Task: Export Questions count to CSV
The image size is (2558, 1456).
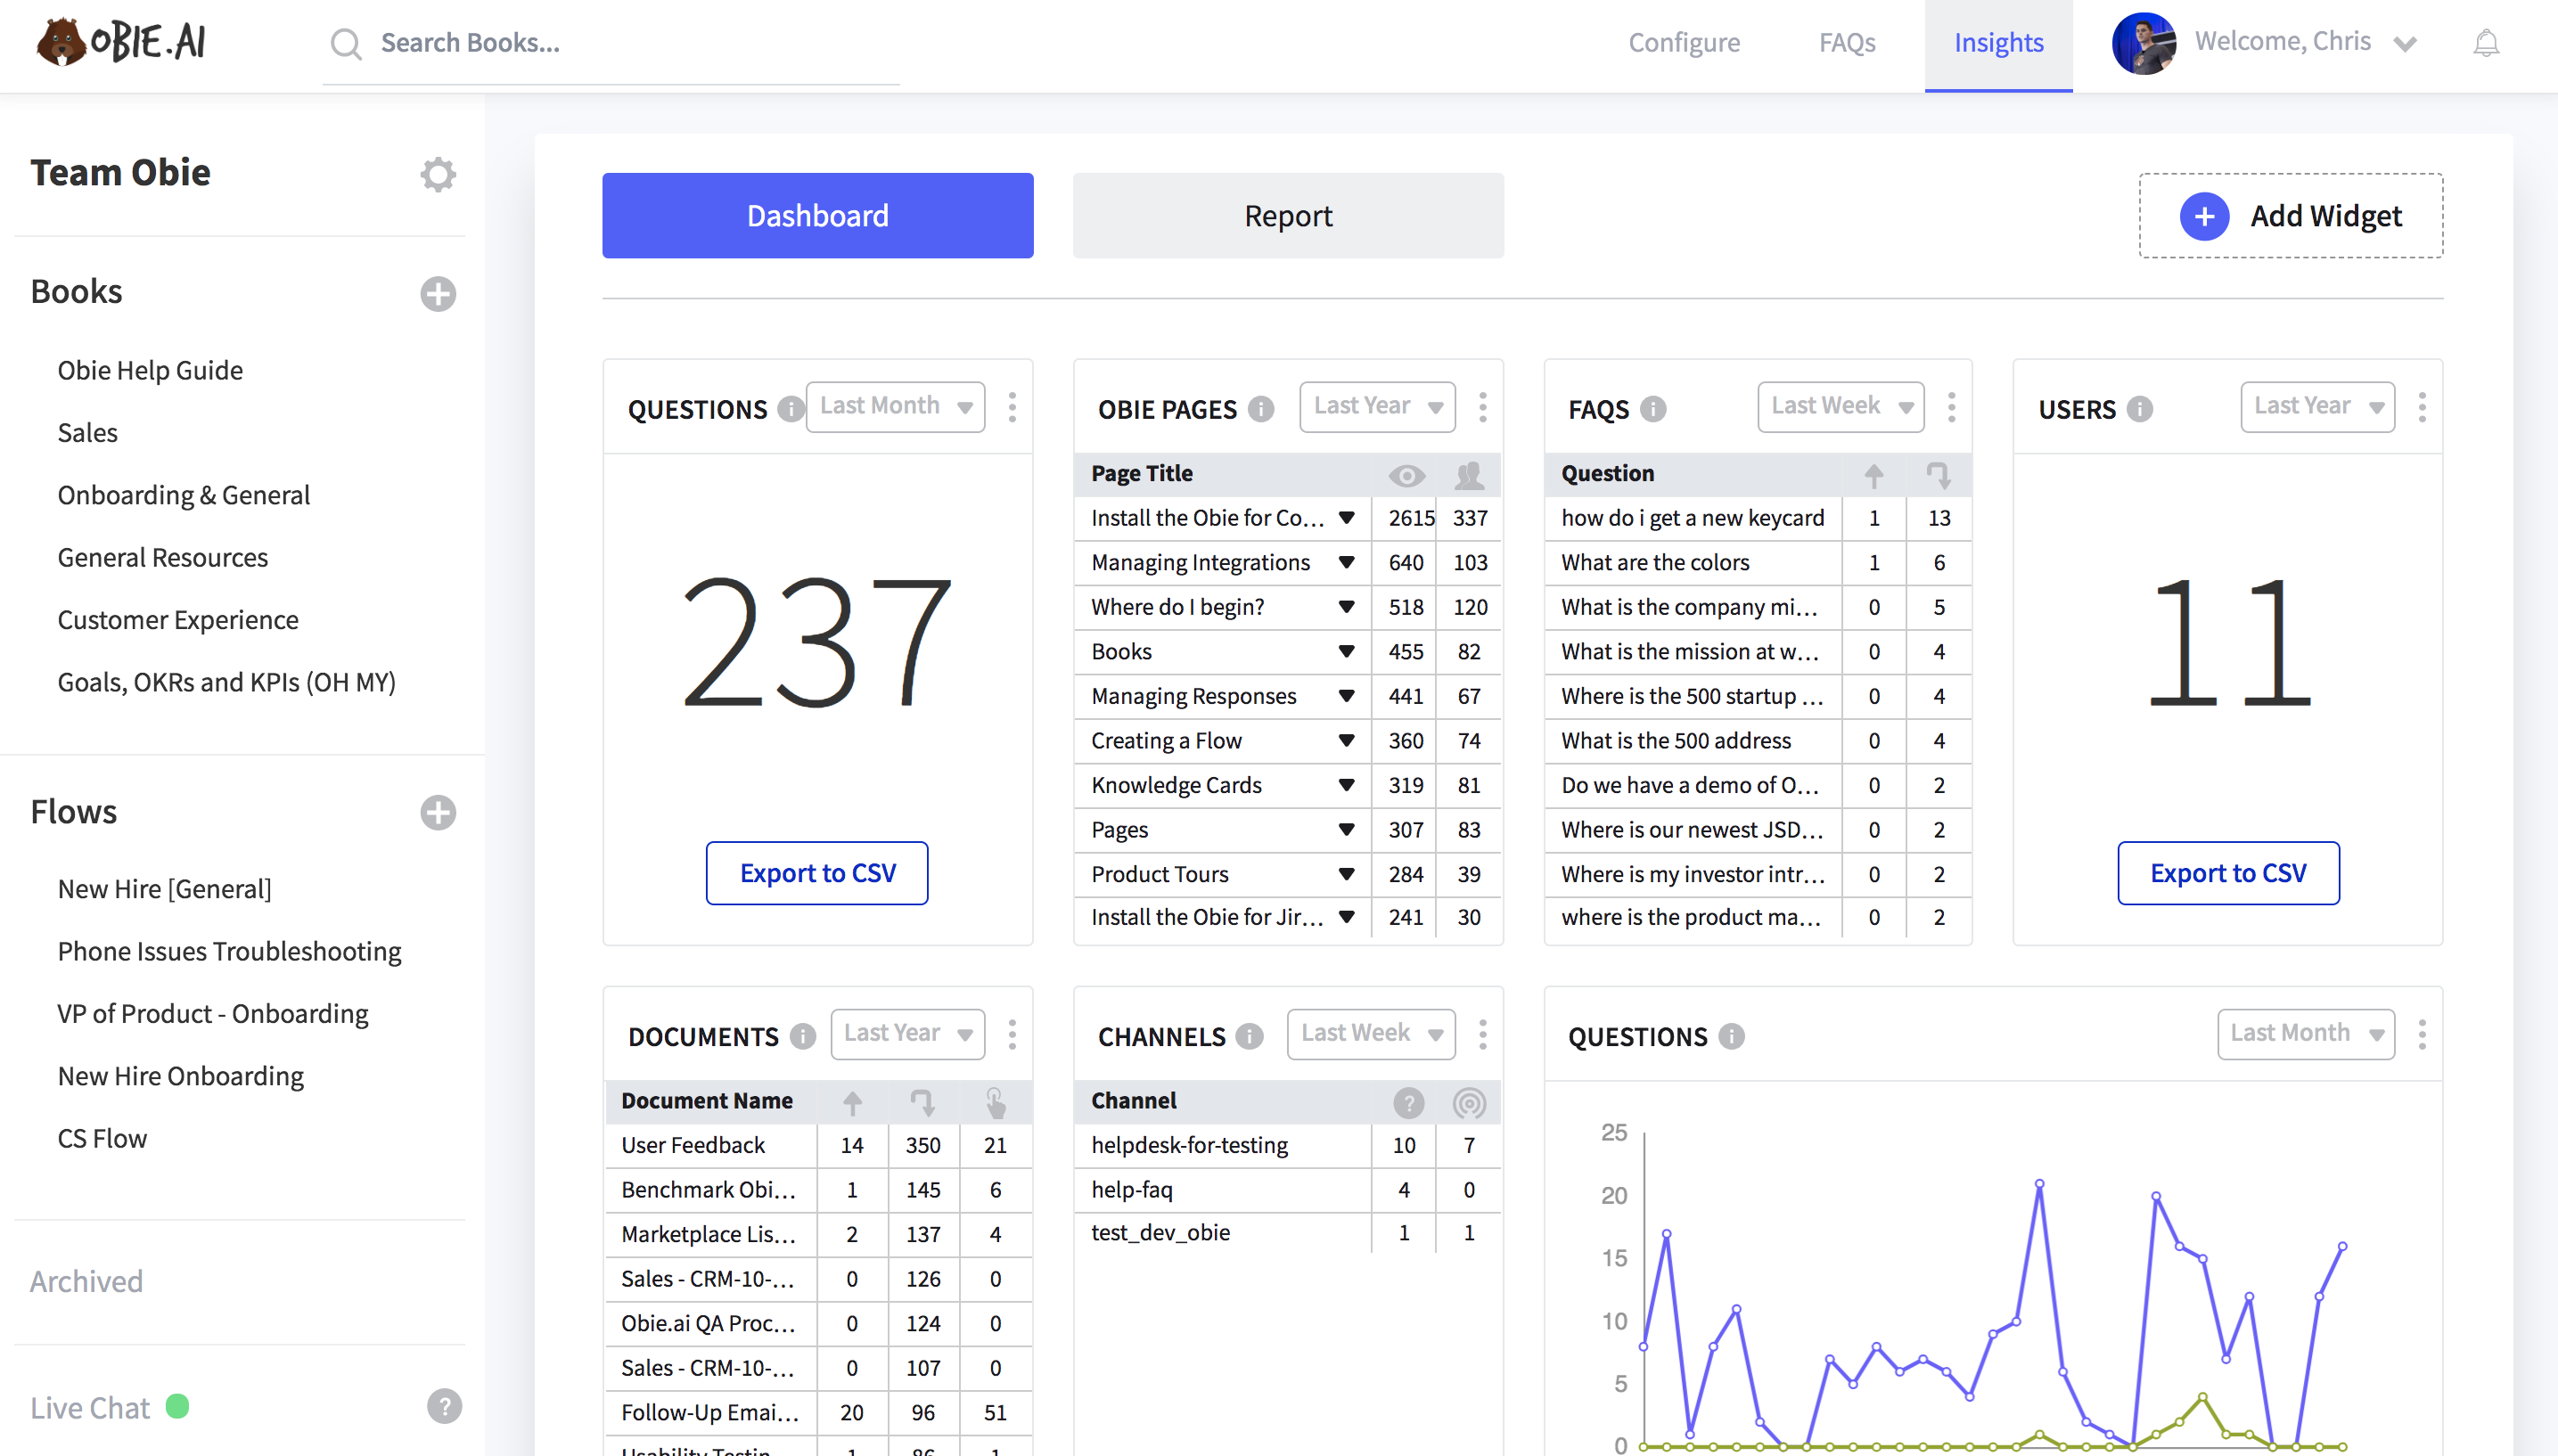Action: coord(817,873)
